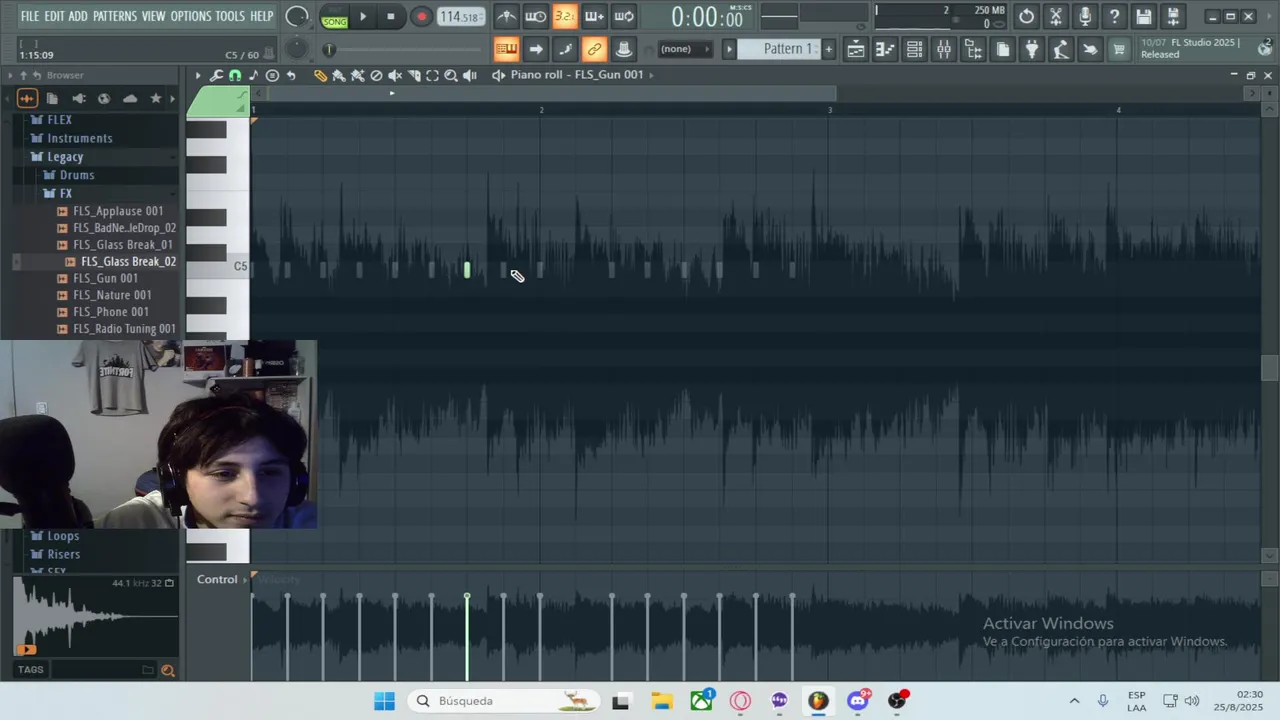Select the Paint brush tool in piano roll

pos(339,75)
